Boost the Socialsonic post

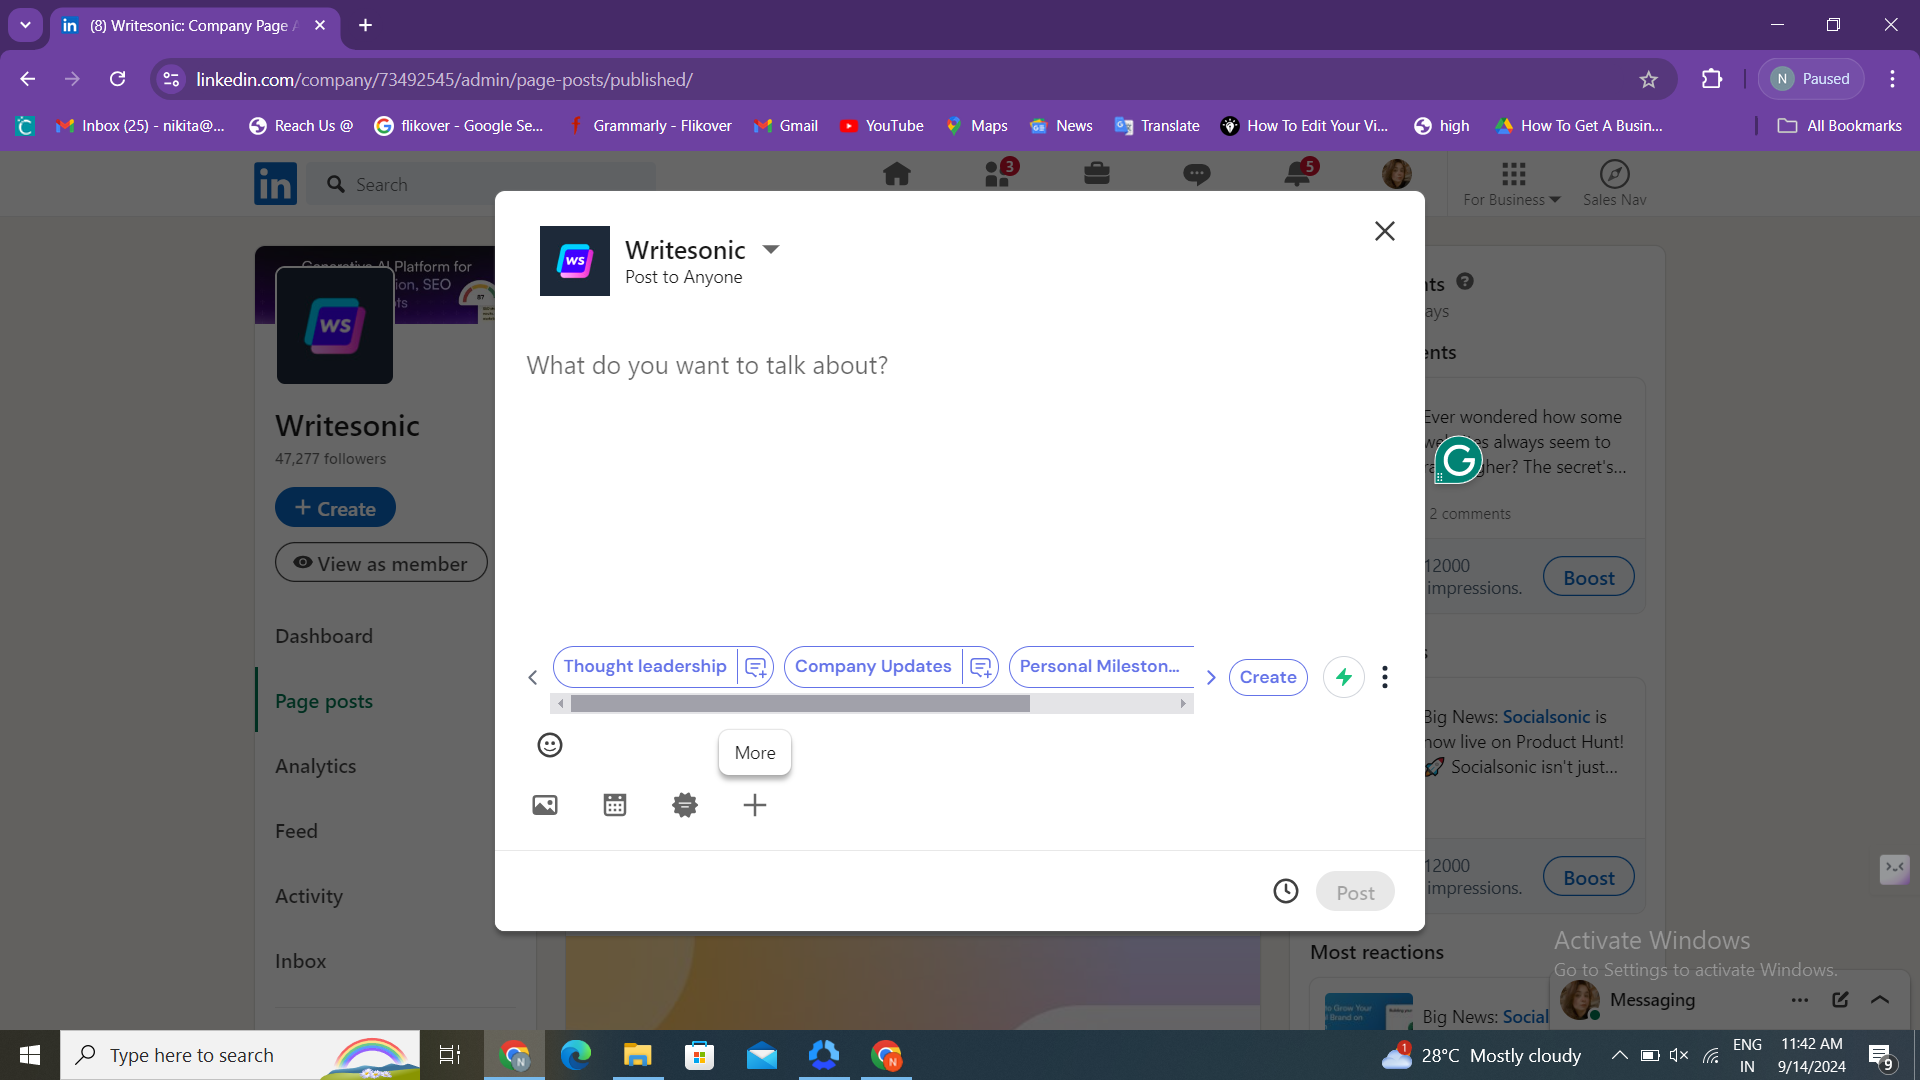tap(1588, 878)
